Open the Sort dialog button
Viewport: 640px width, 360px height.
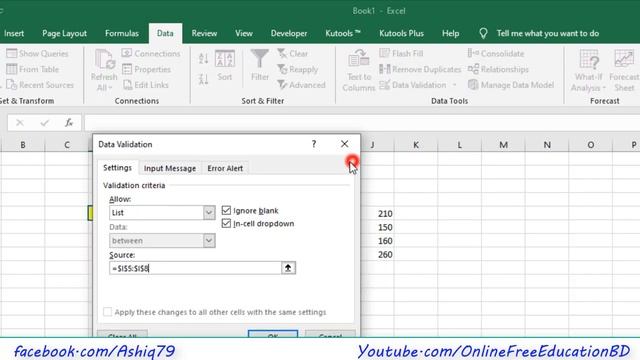point(224,65)
